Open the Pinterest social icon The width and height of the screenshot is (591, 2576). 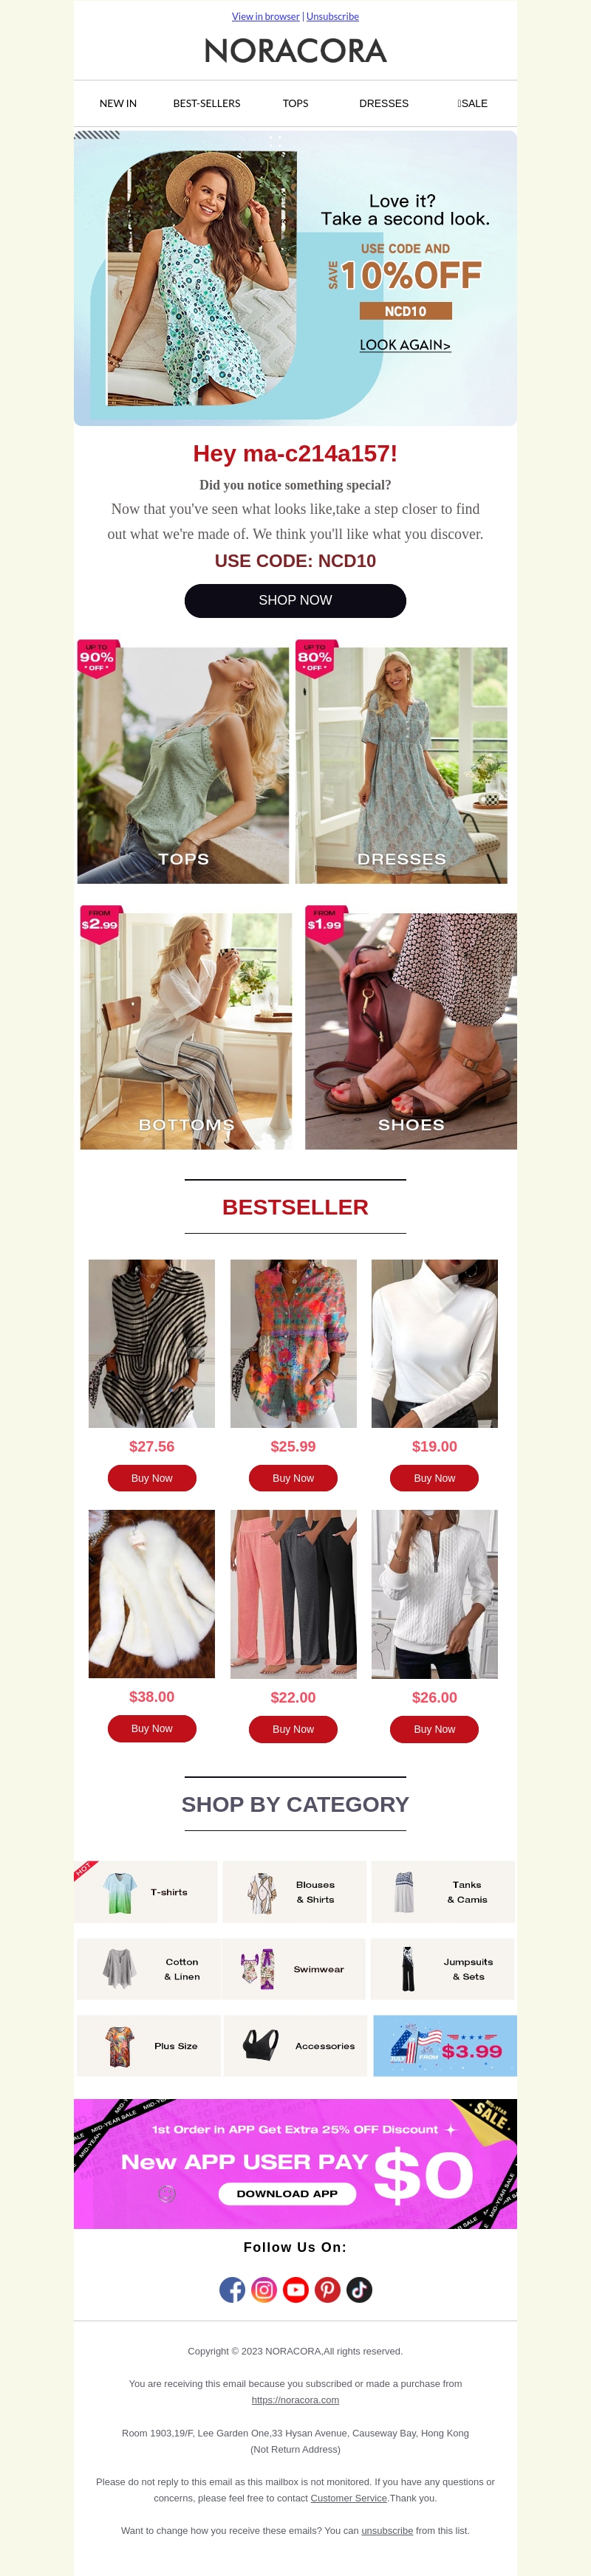tap(327, 2289)
